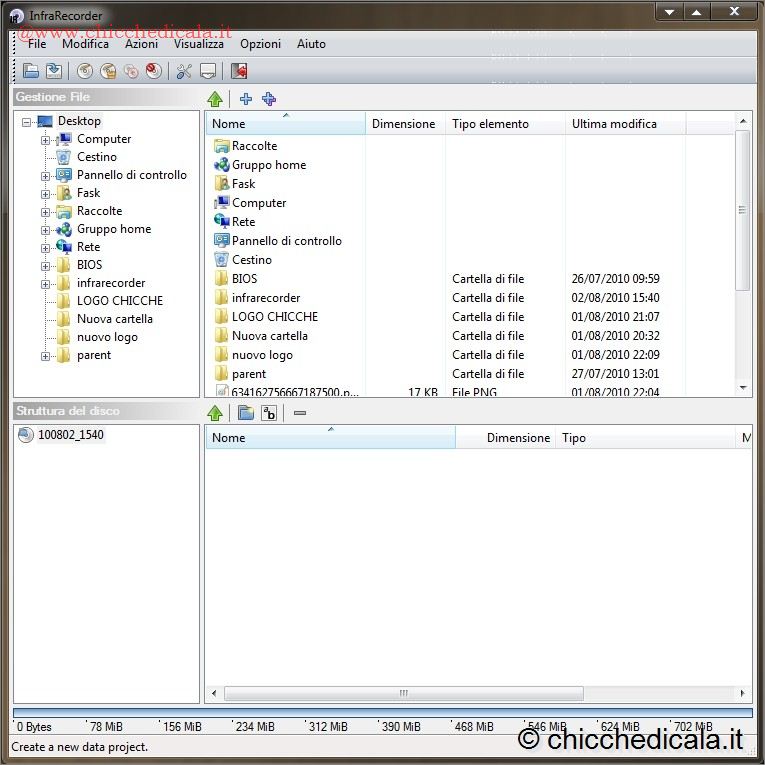This screenshot has width=765, height=765.
Task: Click the Copy disc toolbar icon
Action: [x=131, y=71]
